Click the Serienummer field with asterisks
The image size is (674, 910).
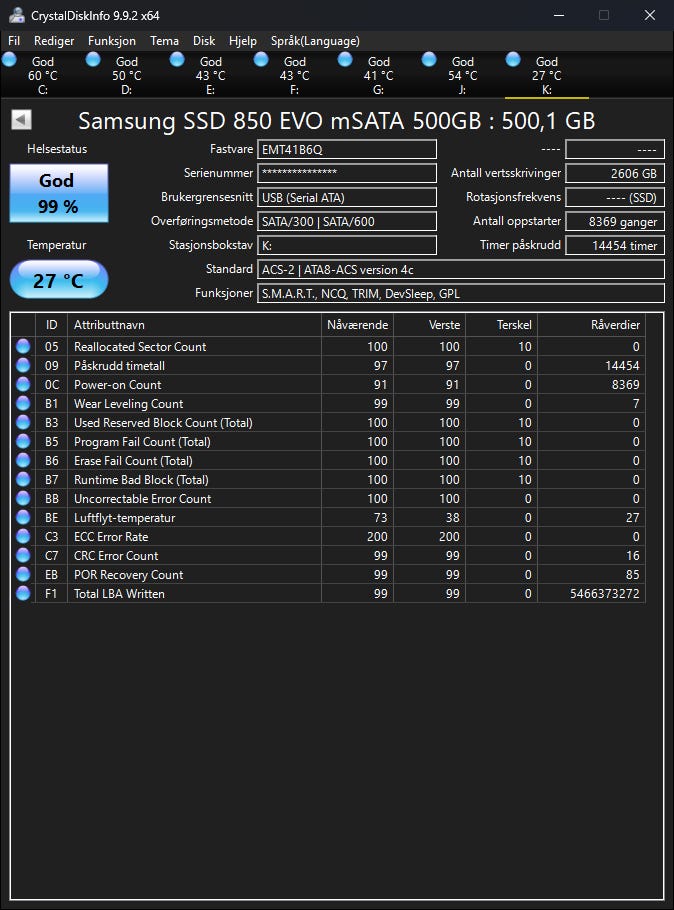[x=347, y=173]
